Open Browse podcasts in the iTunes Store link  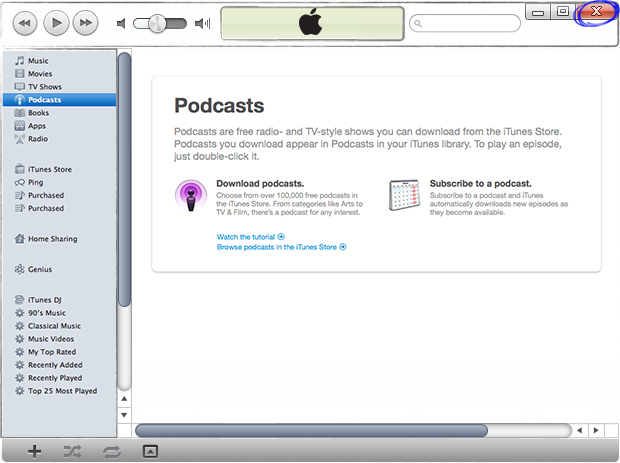282,247
